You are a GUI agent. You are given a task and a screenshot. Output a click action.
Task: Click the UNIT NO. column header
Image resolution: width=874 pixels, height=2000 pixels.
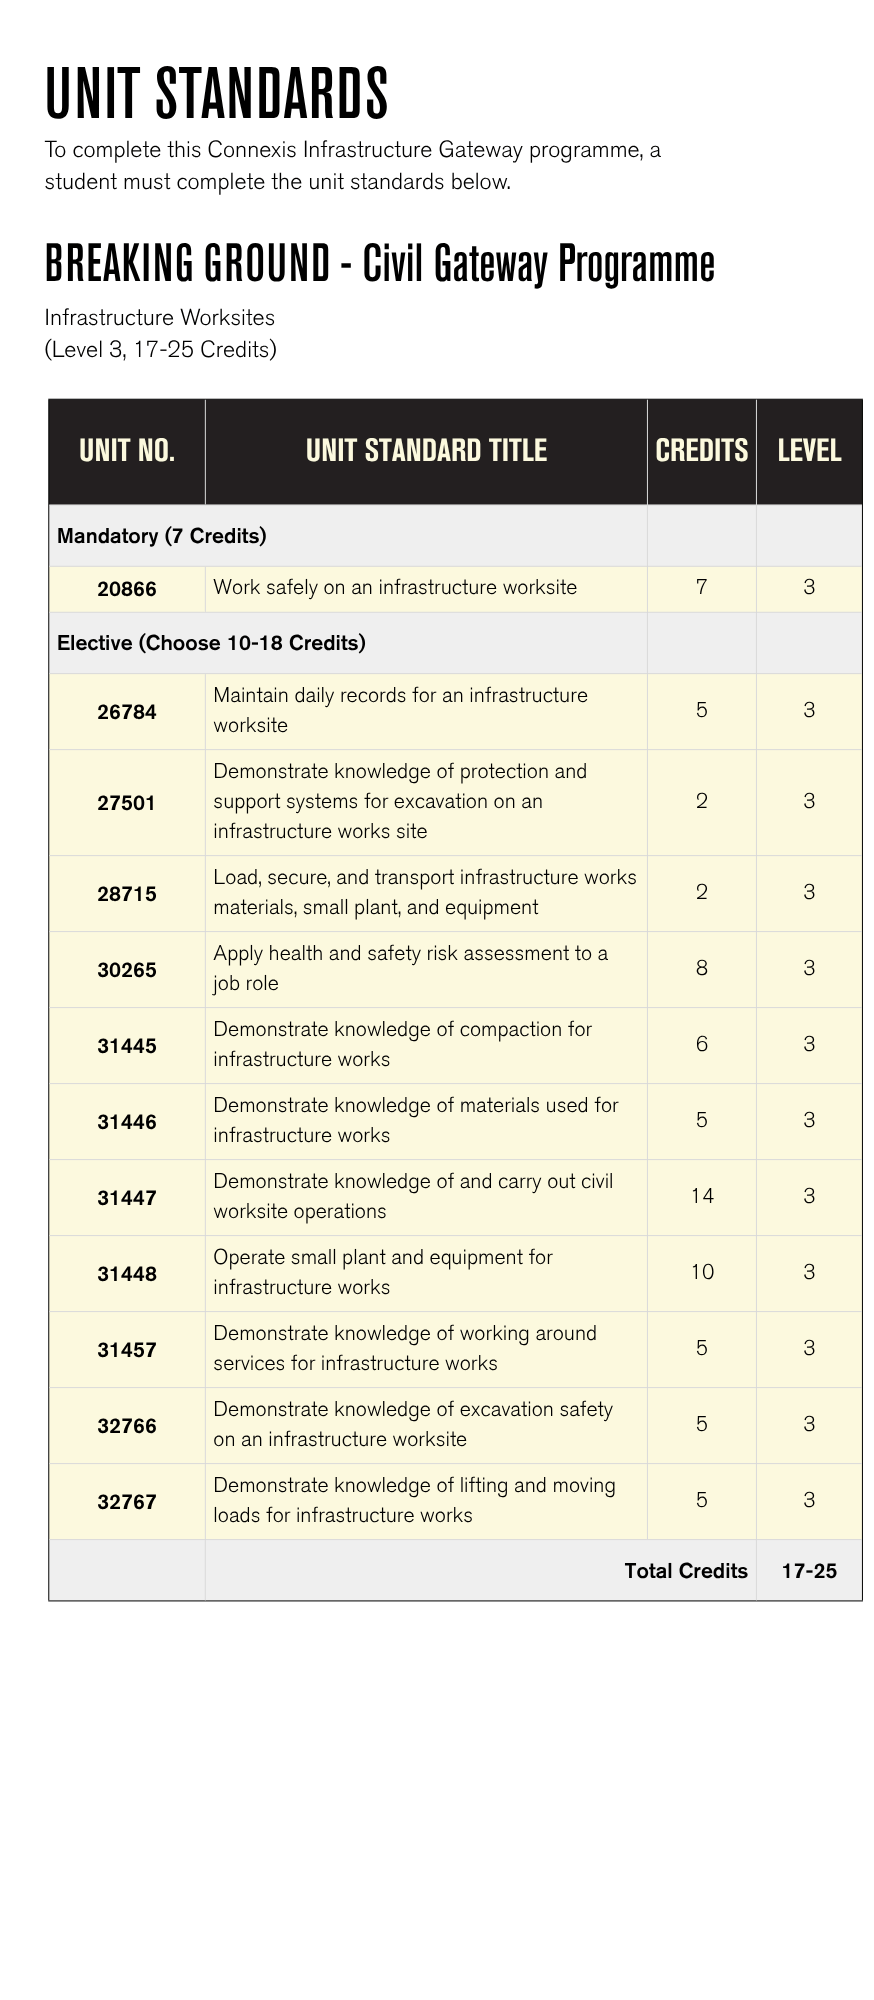pyautogui.click(x=127, y=451)
